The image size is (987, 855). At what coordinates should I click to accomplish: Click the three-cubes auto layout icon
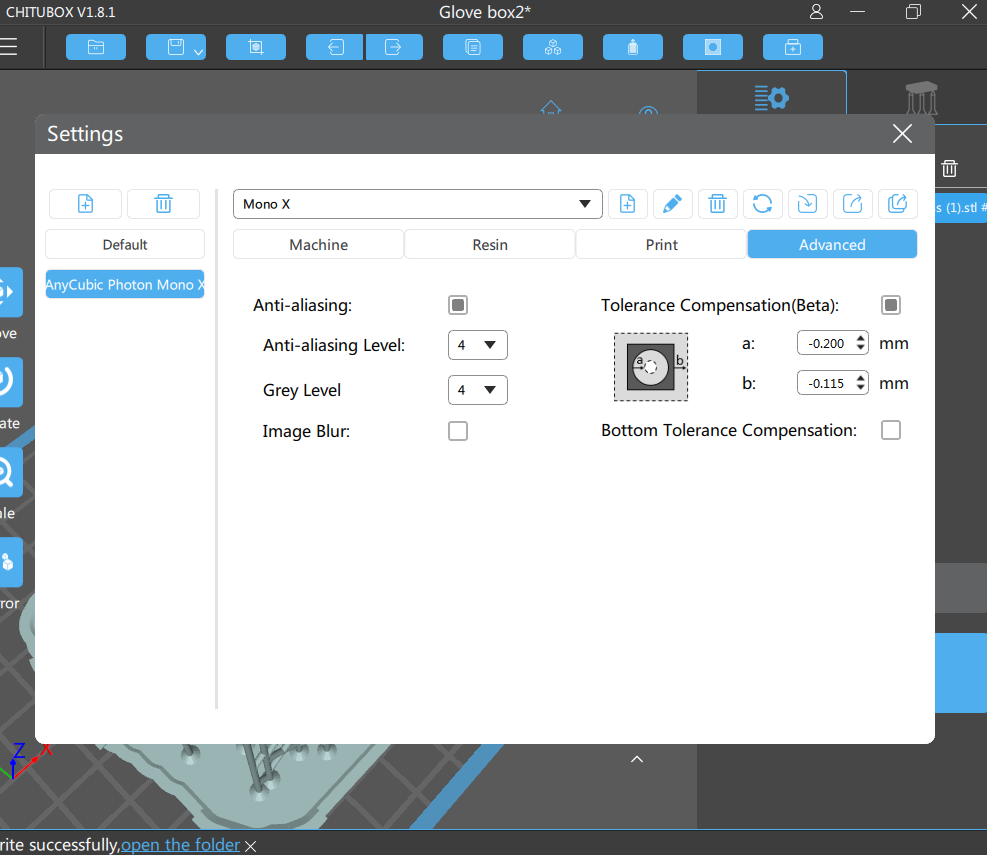click(x=553, y=47)
